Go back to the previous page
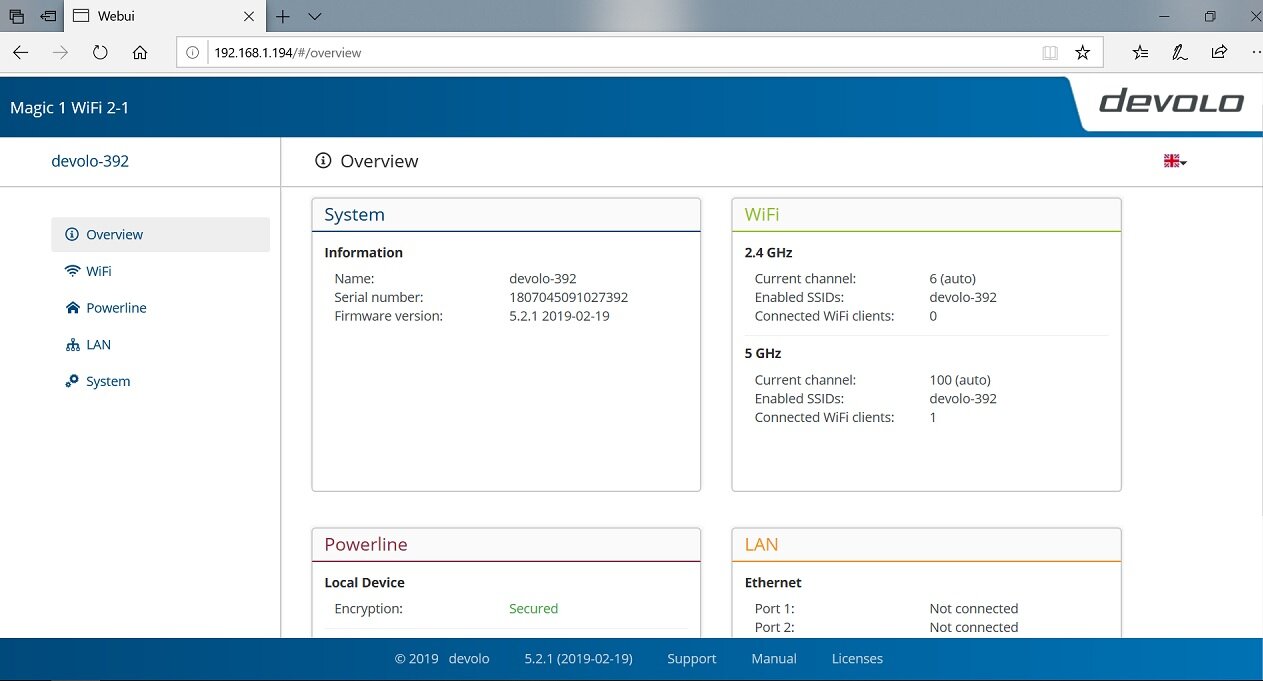The height and width of the screenshot is (681, 1263). [x=21, y=53]
